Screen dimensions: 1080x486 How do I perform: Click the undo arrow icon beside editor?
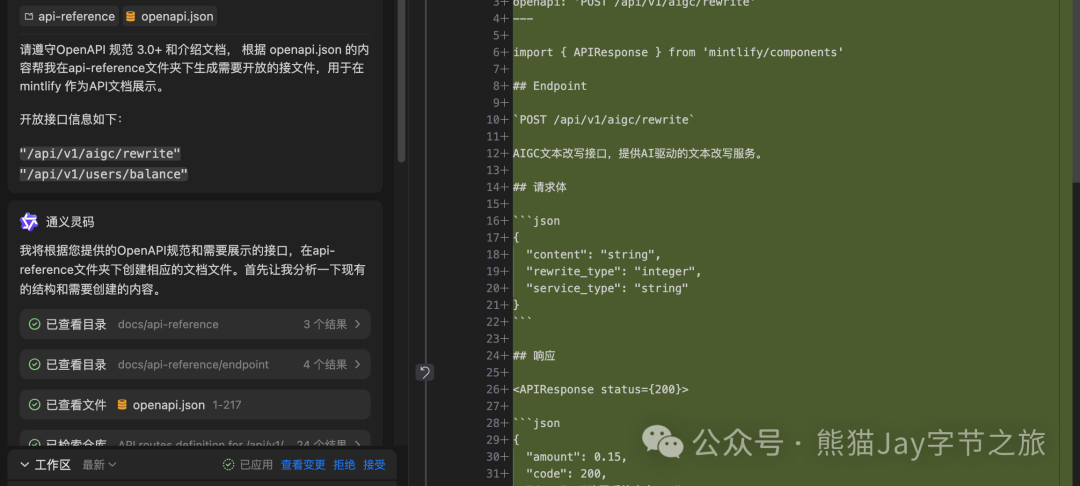click(425, 373)
